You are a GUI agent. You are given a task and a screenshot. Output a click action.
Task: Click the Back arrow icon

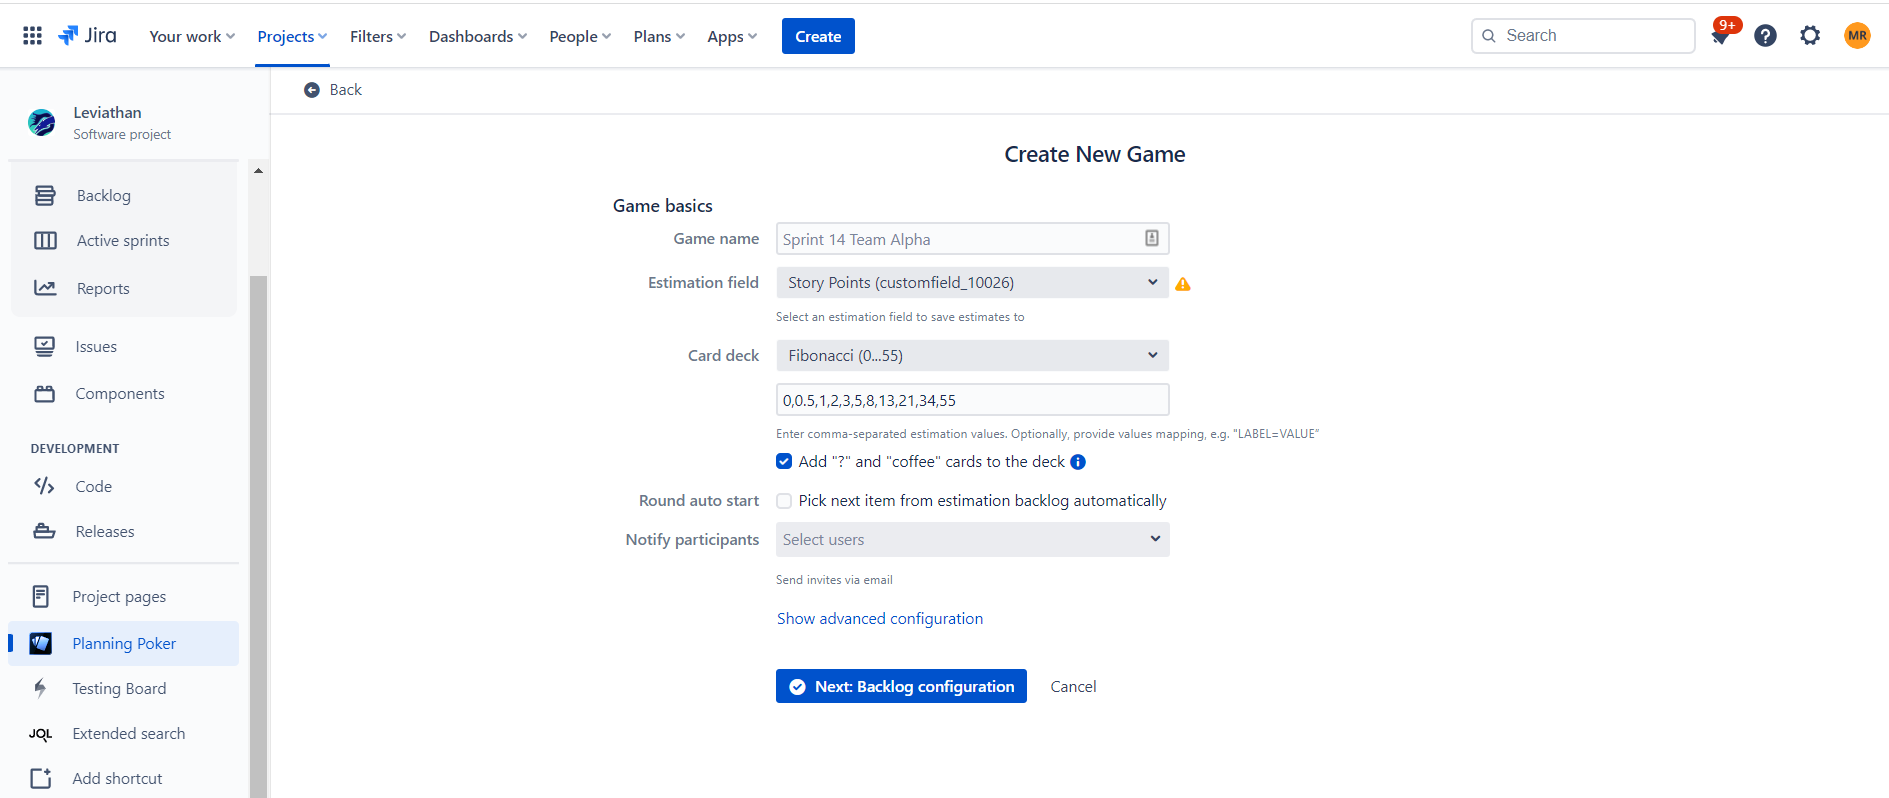pyautogui.click(x=312, y=90)
